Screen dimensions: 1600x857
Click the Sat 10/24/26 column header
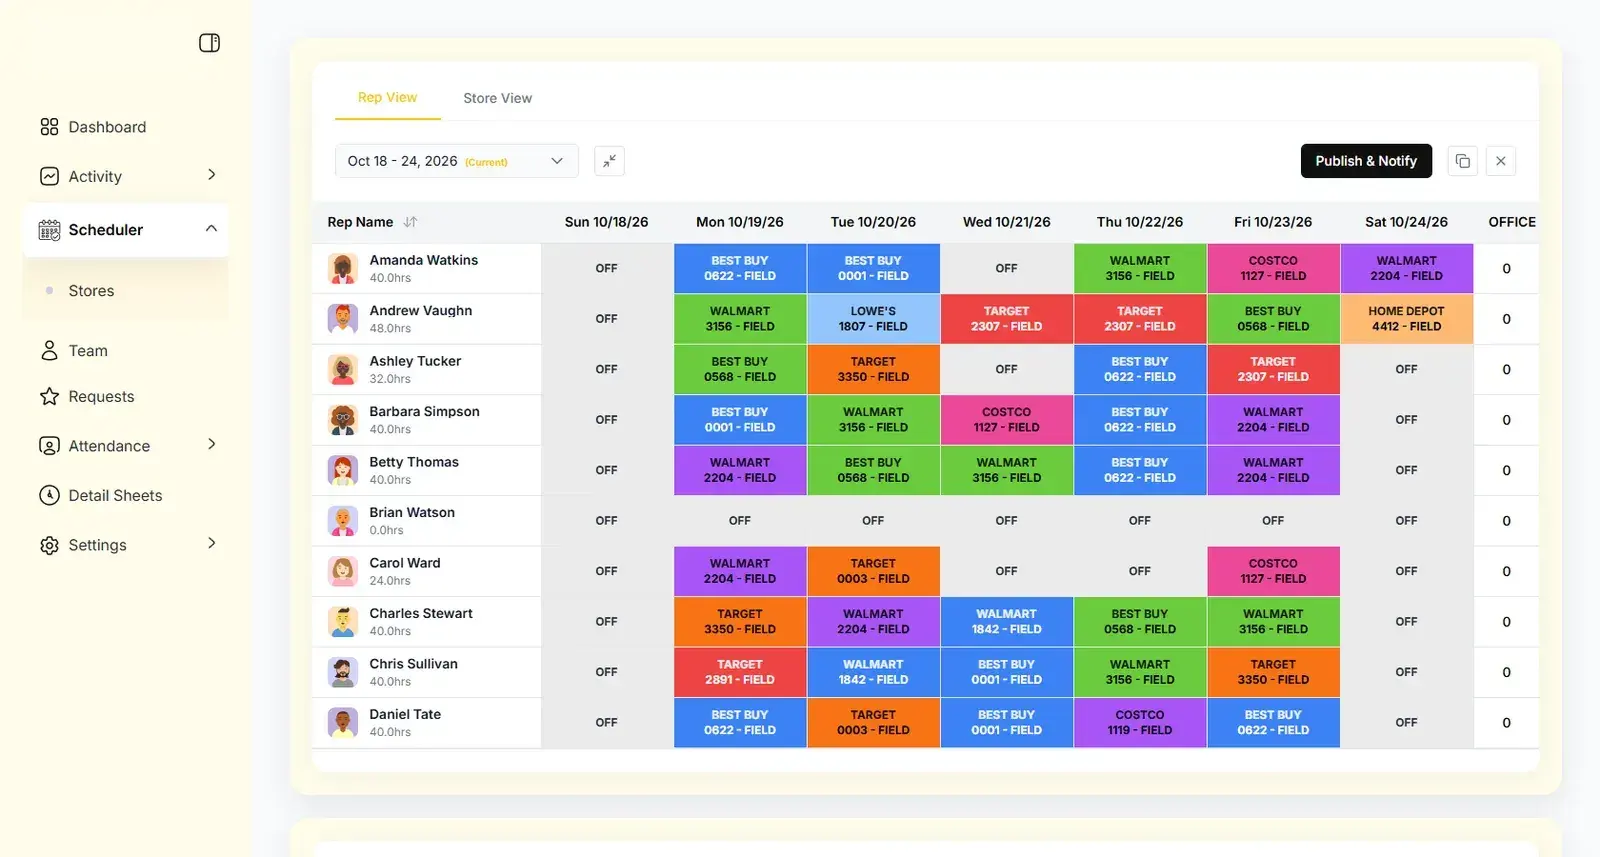[1406, 222]
